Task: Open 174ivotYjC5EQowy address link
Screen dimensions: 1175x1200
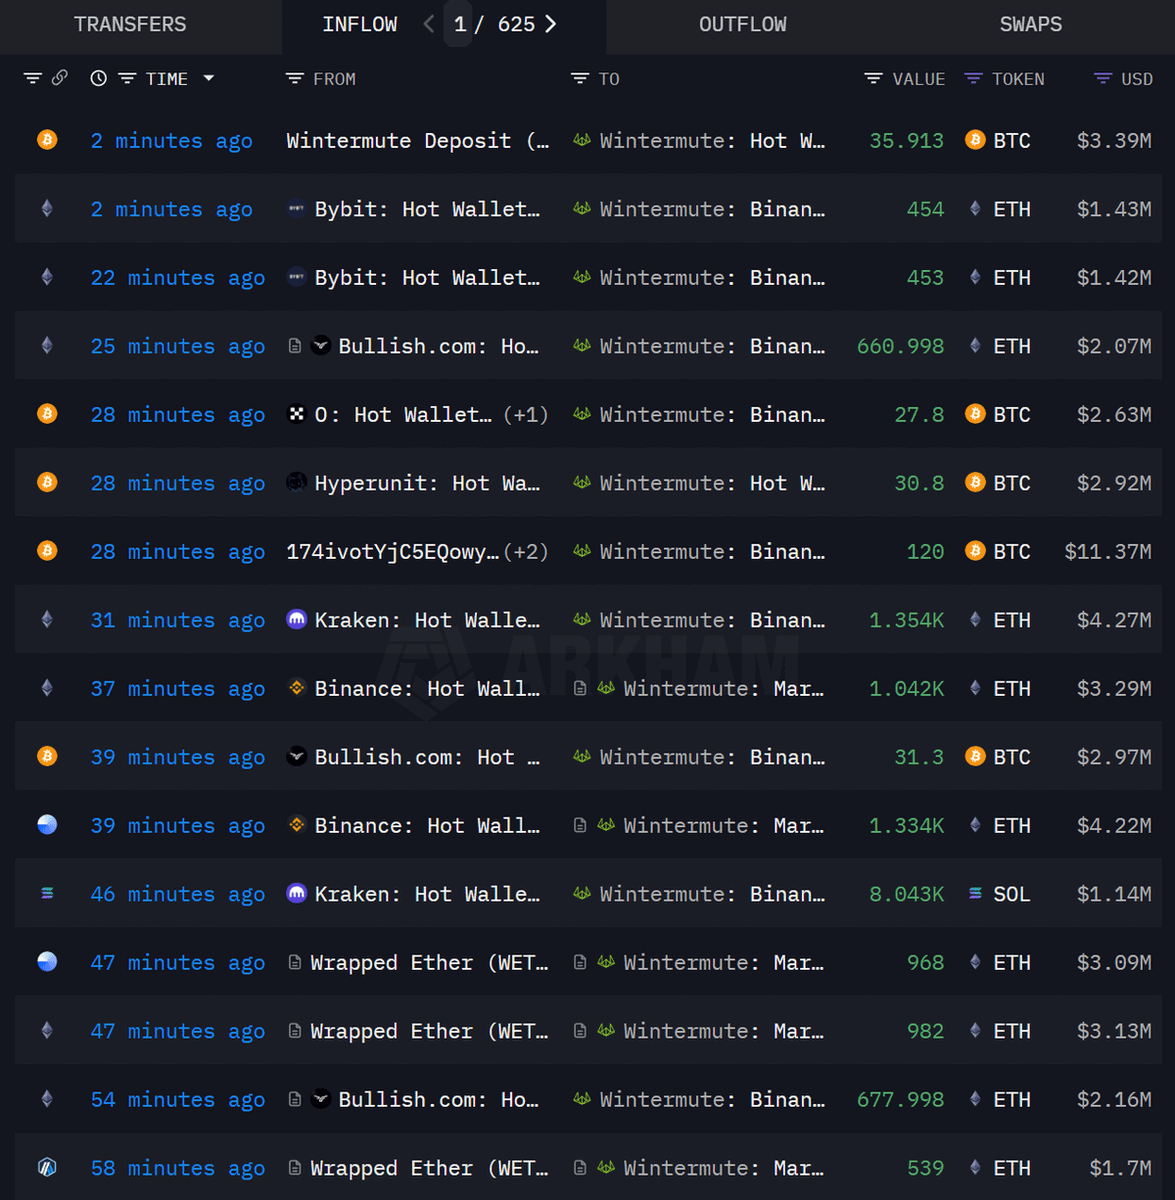Action: pyautogui.click(x=393, y=552)
